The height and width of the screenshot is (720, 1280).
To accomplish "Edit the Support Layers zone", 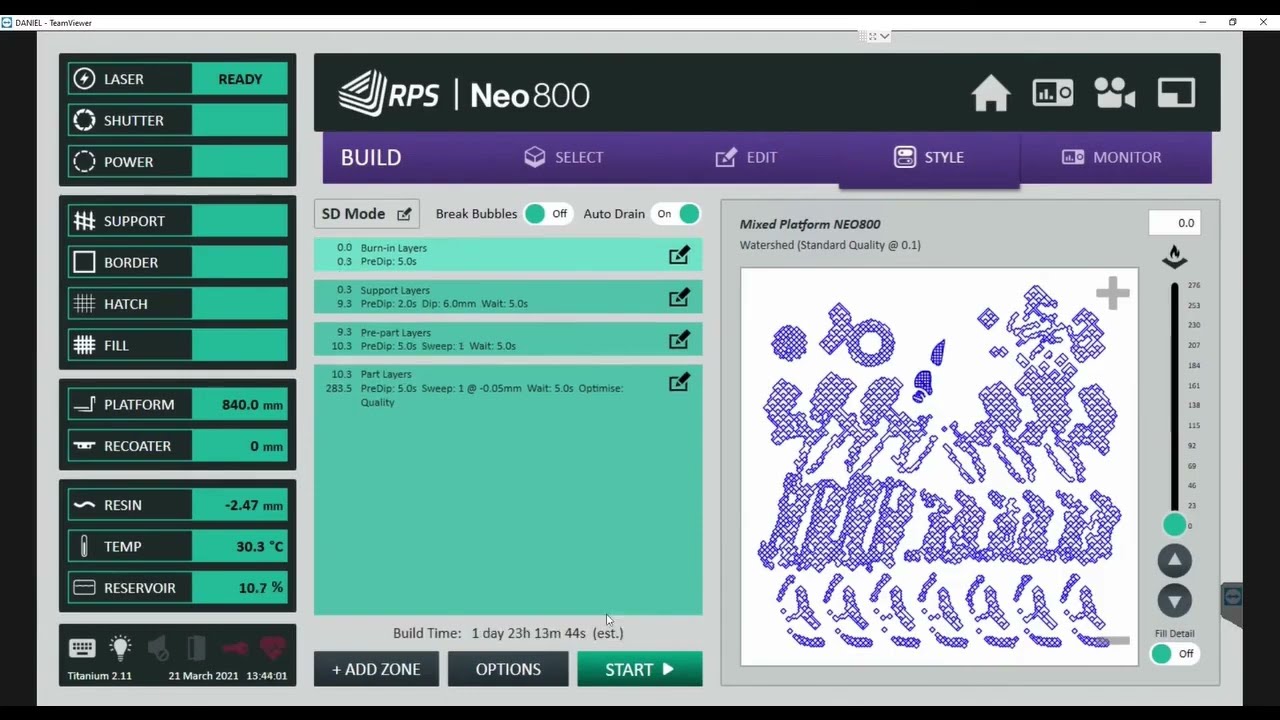I will click(679, 298).
